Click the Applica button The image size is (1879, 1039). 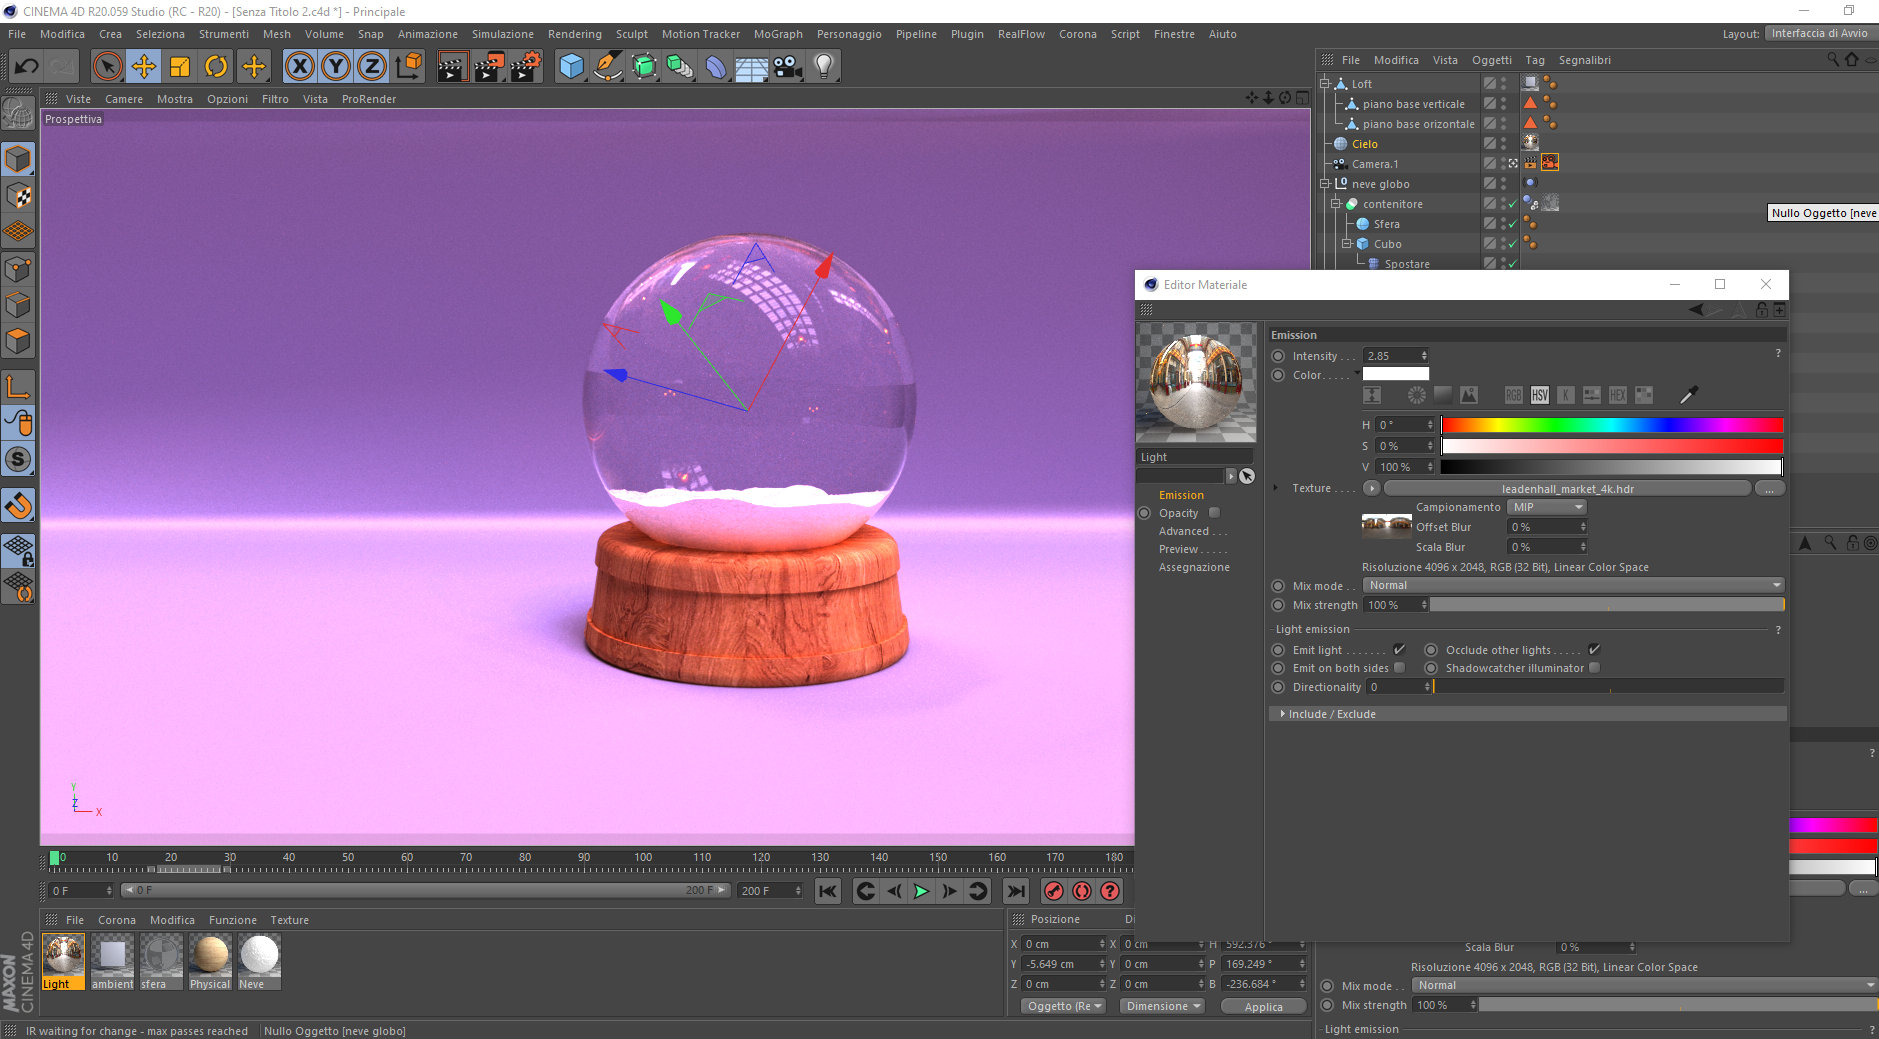[1264, 1007]
